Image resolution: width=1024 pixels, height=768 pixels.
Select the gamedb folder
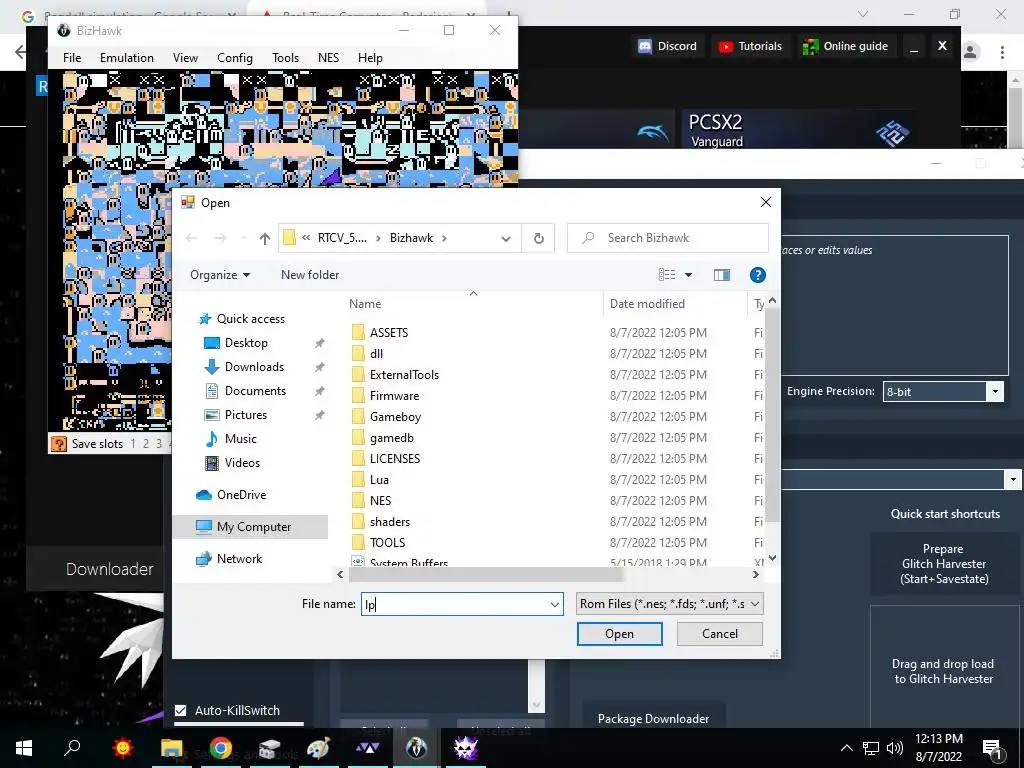(x=392, y=438)
